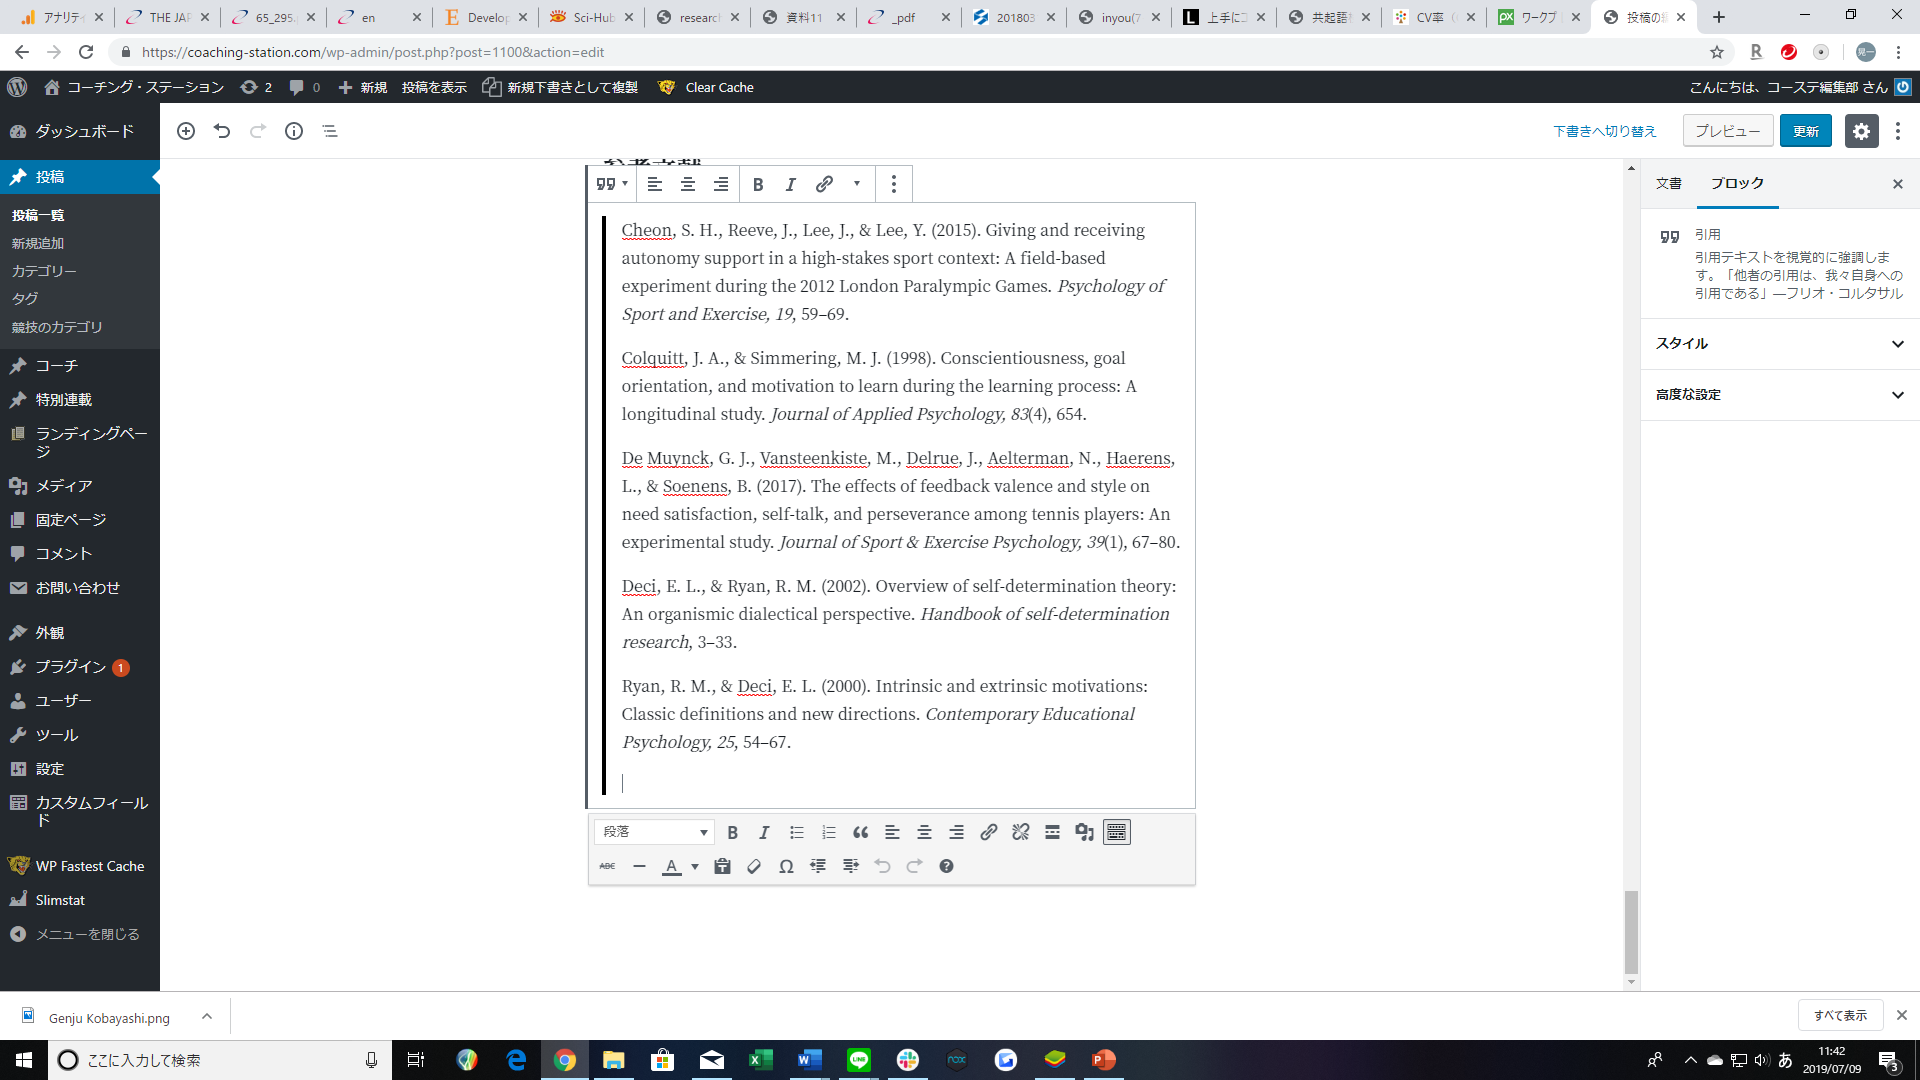Open Excel from the taskbar
This screenshot has width=1920, height=1080.
tap(760, 1059)
